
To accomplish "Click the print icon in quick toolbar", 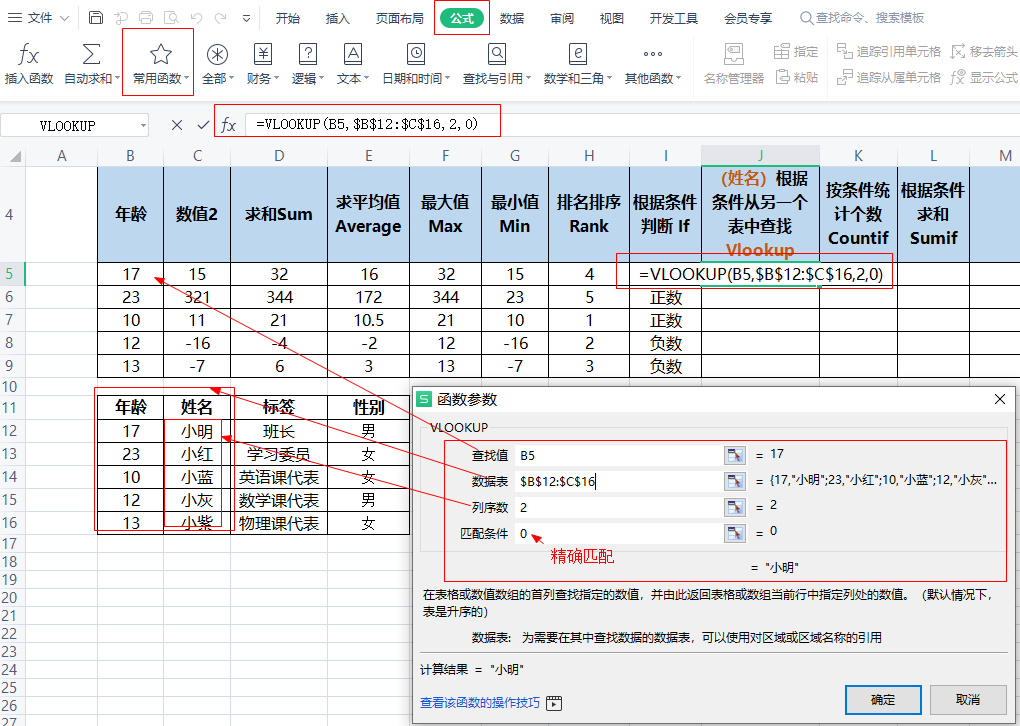I will pyautogui.click(x=146, y=18).
